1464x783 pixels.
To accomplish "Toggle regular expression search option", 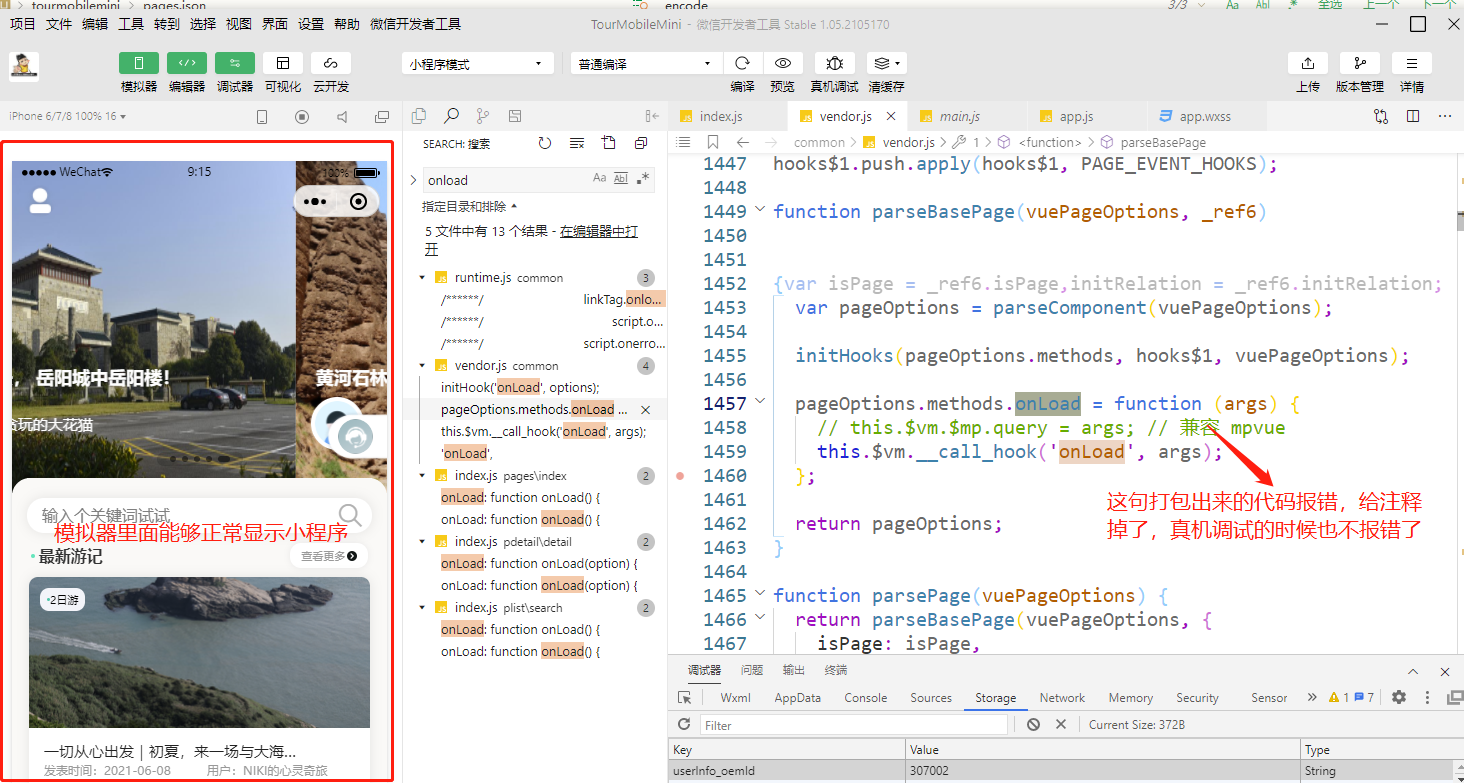I will coord(643,178).
